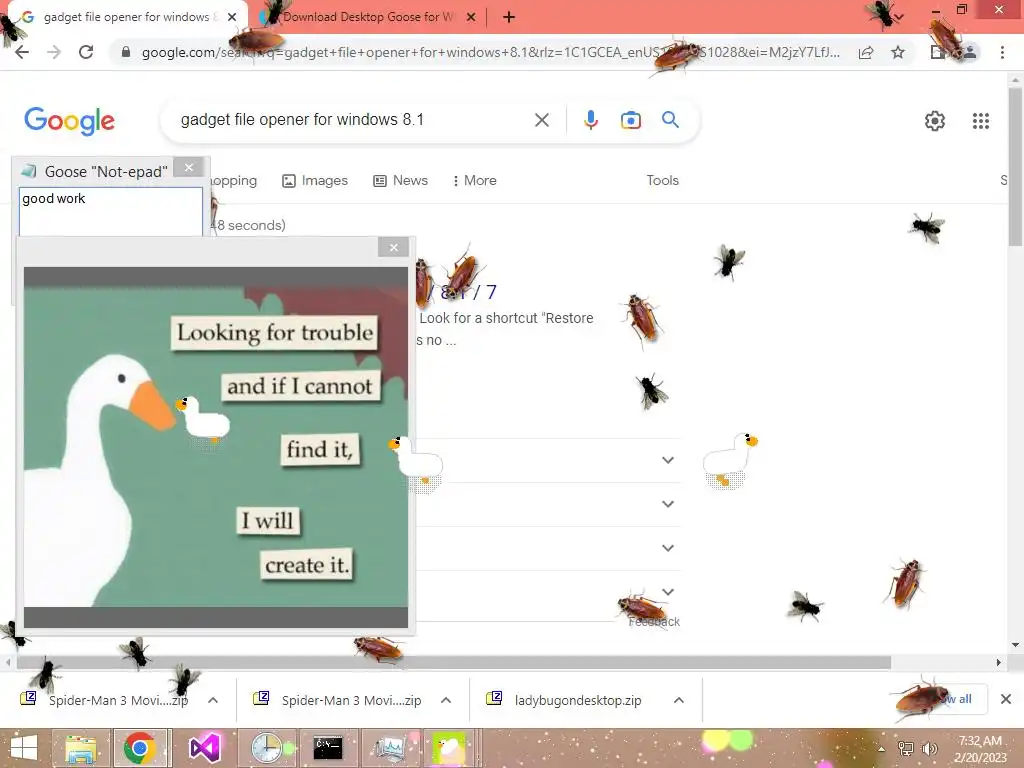Viewport: 1024px width, 768px height.
Task: Open the search Tools options
Action: (662, 181)
